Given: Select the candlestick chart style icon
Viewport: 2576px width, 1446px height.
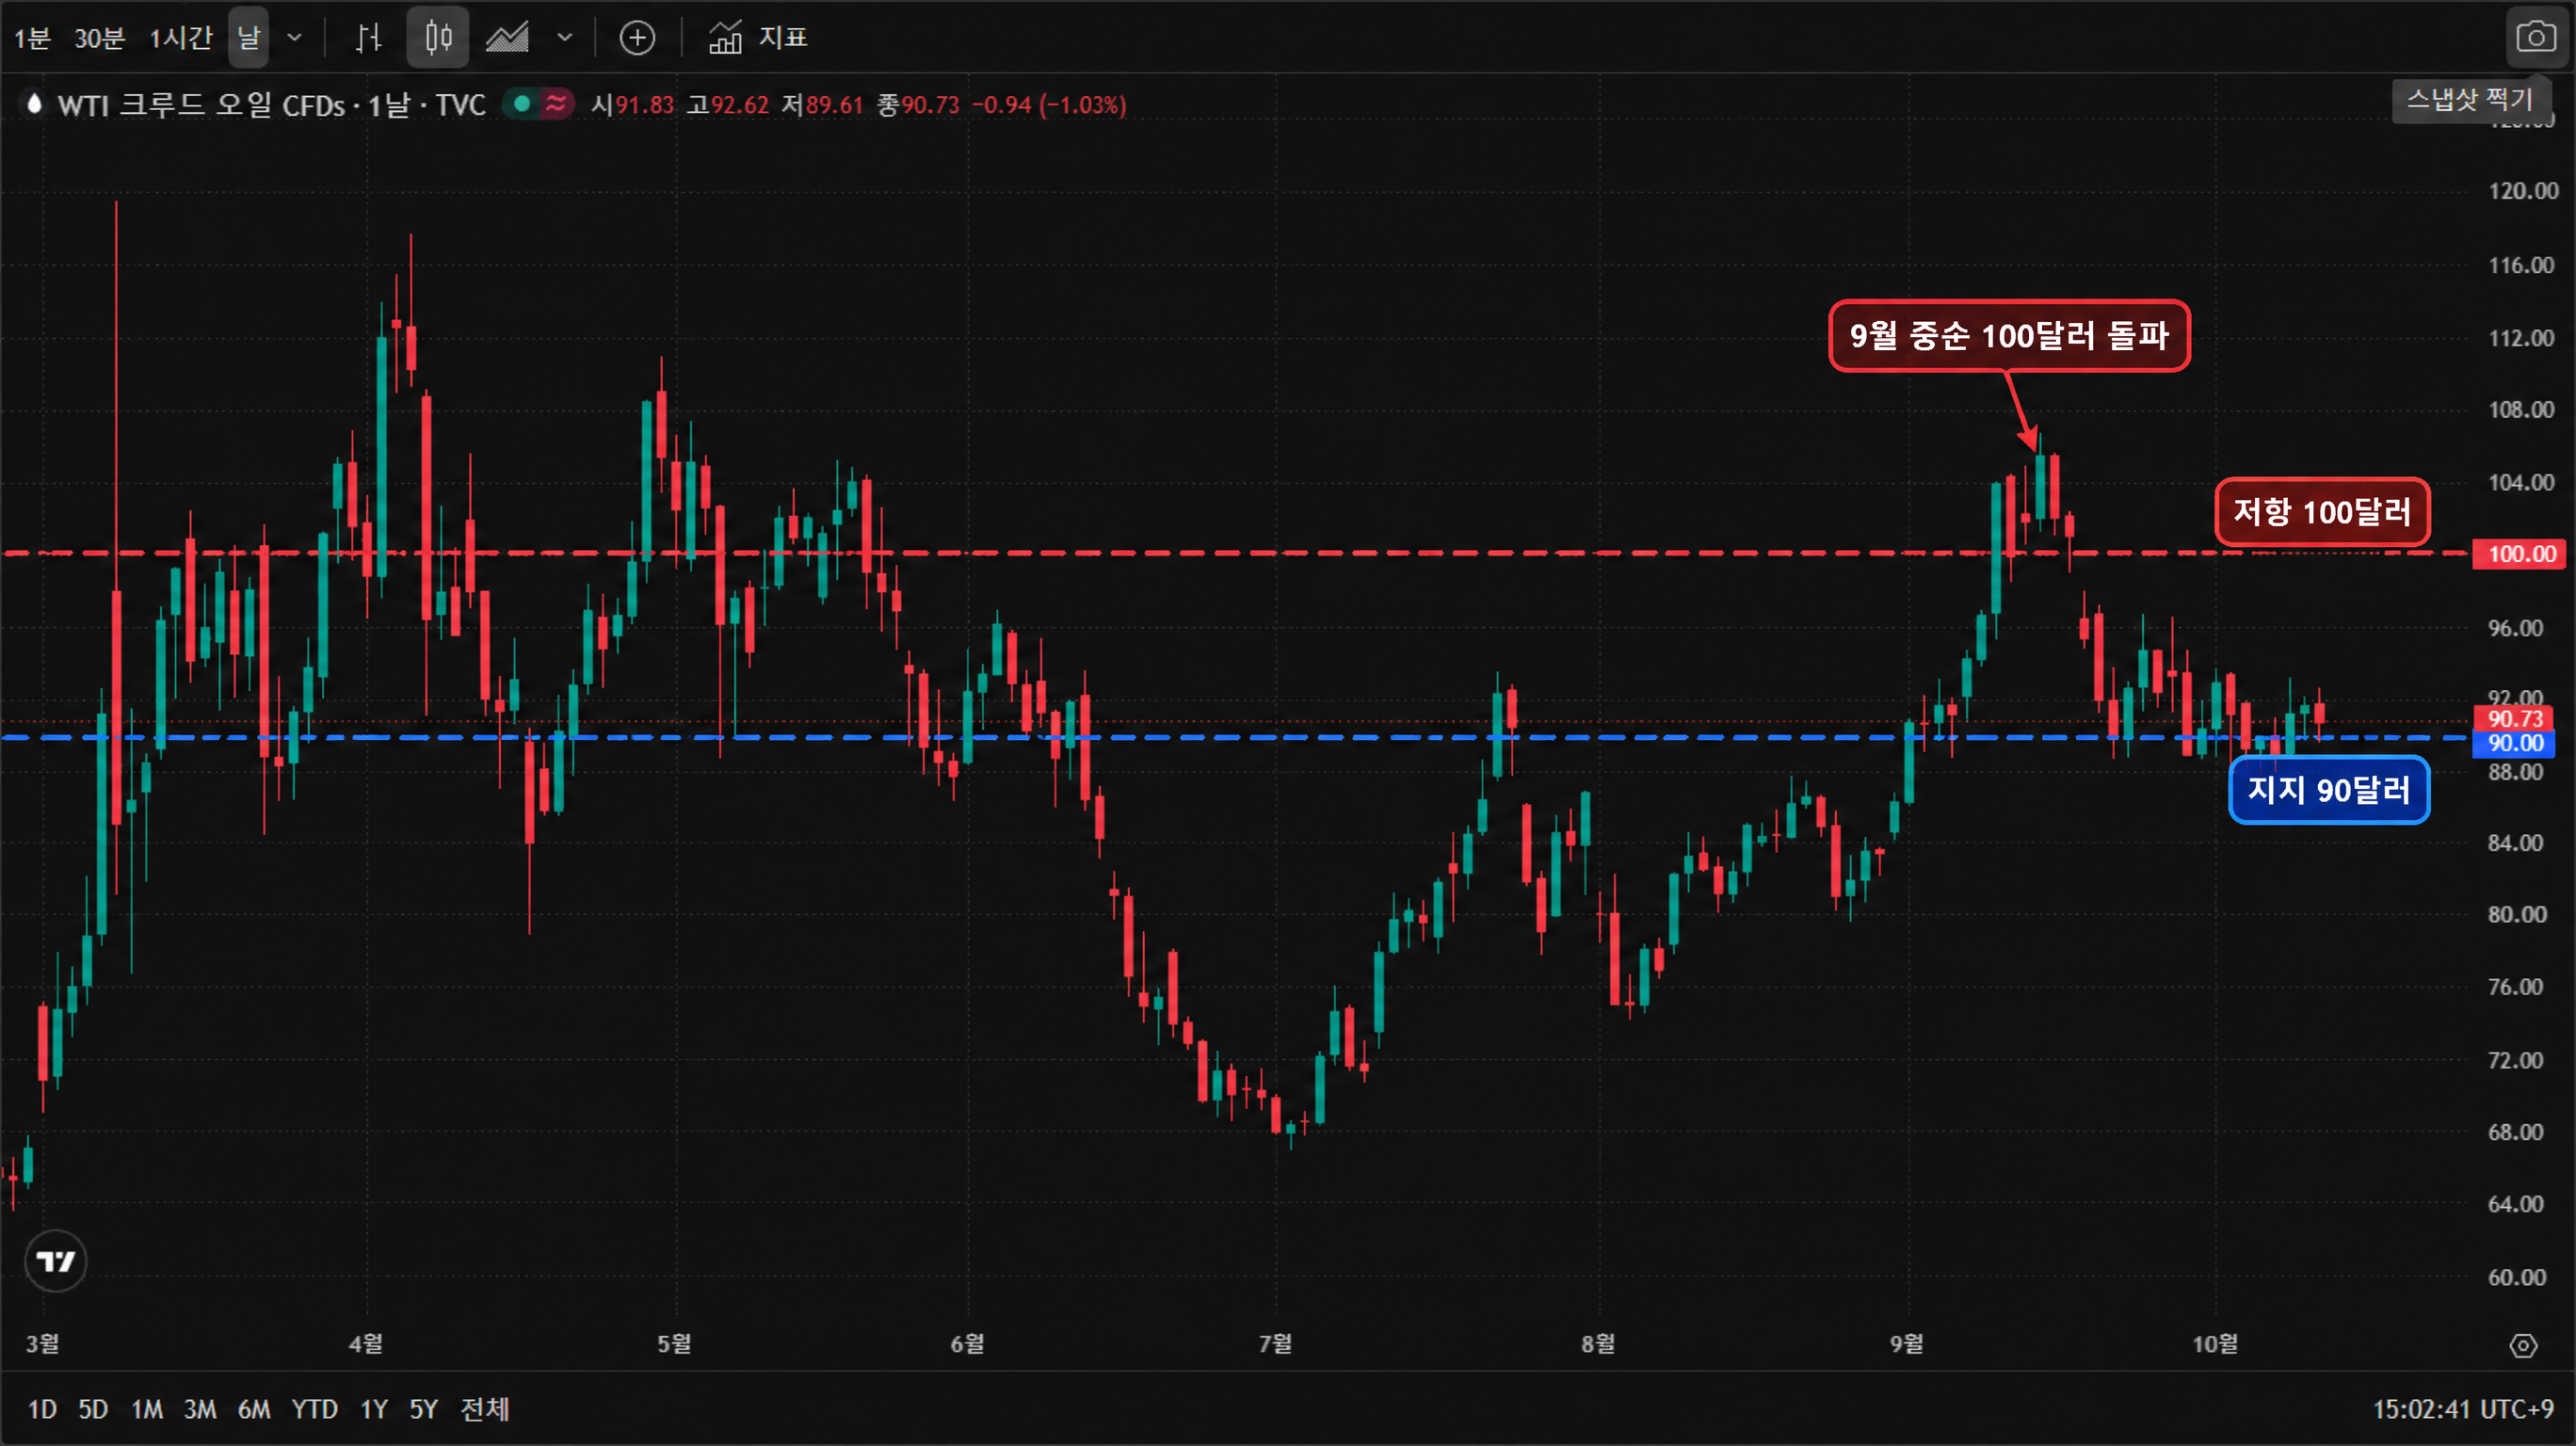Looking at the screenshot, I should tap(438, 38).
